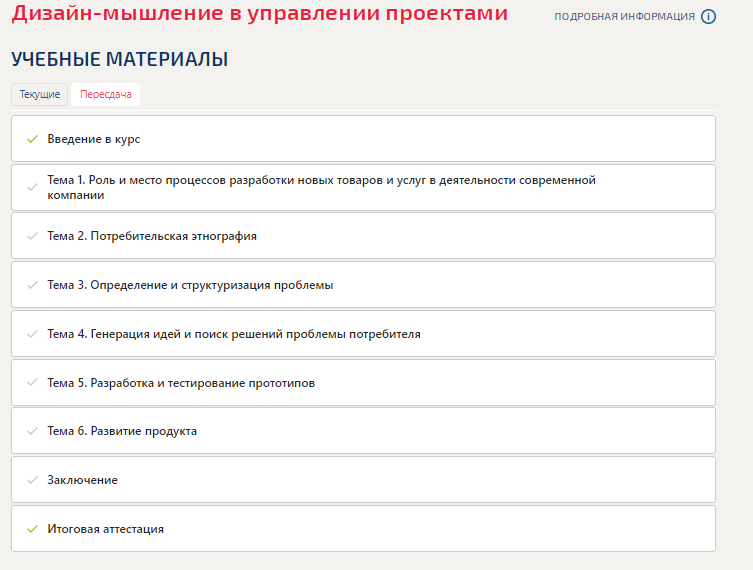753x570 pixels.
Task: Open the Подробная информация link
Action: click(624, 17)
